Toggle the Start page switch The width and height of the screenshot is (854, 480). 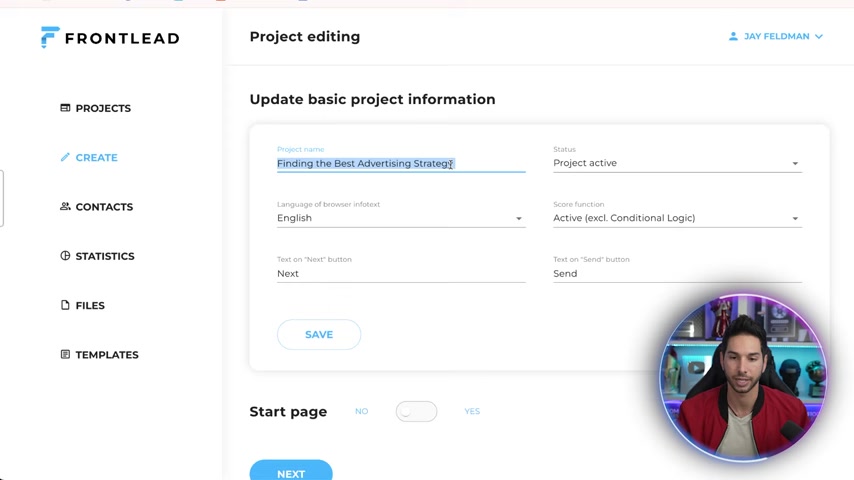pyautogui.click(x=416, y=411)
